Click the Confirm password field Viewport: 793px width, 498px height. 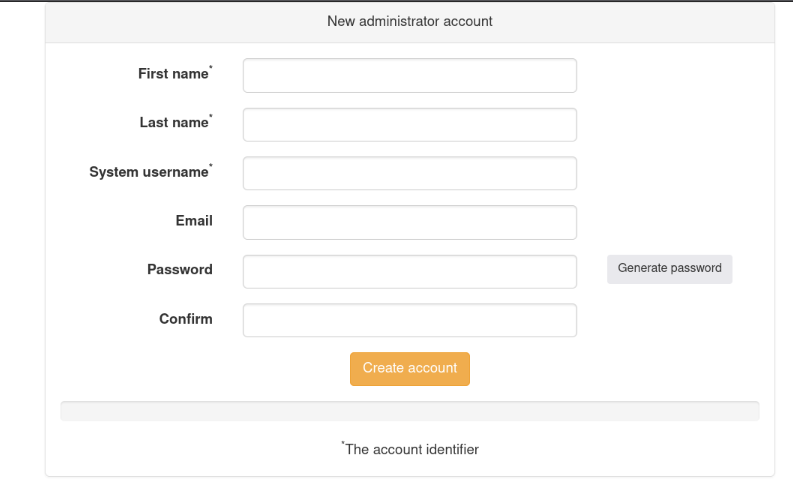pos(409,320)
